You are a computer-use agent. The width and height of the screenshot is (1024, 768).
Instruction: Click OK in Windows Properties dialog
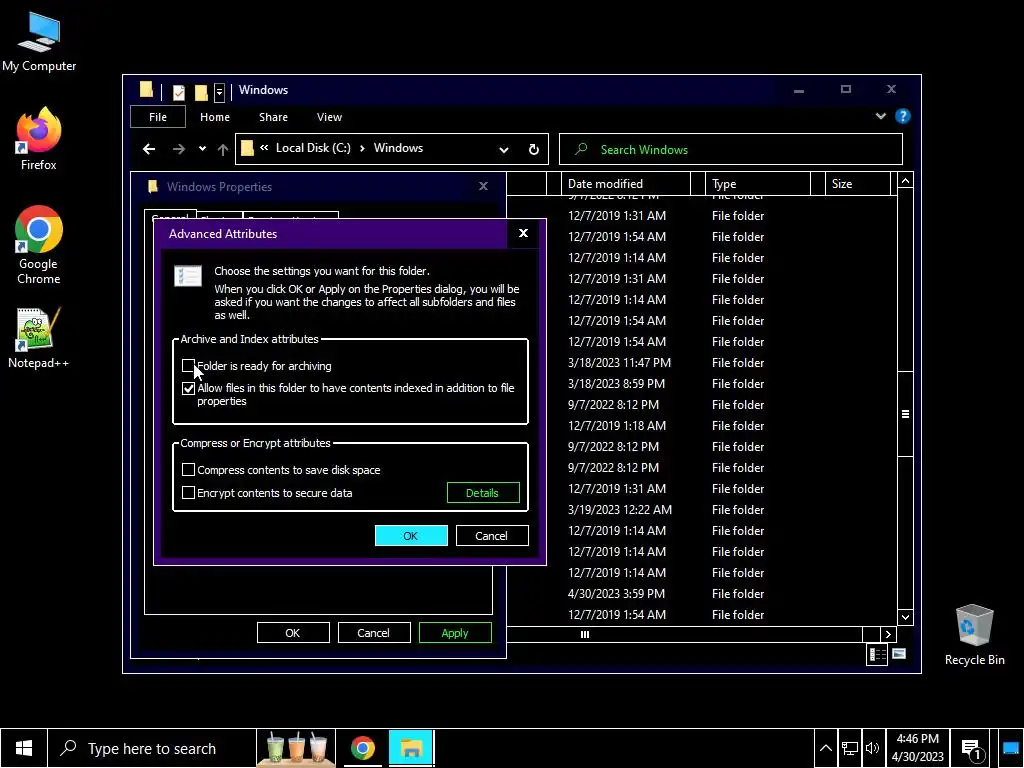click(293, 633)
